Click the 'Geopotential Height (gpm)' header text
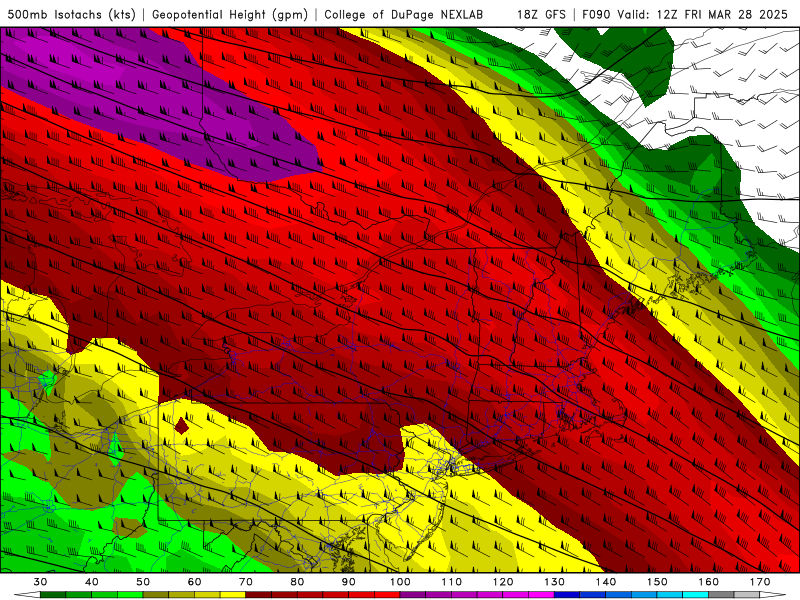The image size is (800, 600). click(230, 15)
